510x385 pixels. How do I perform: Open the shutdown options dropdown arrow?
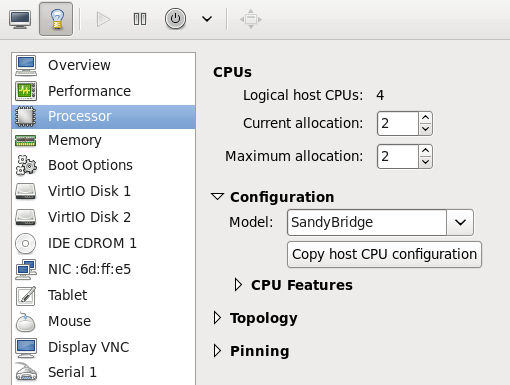pos(207,19)
